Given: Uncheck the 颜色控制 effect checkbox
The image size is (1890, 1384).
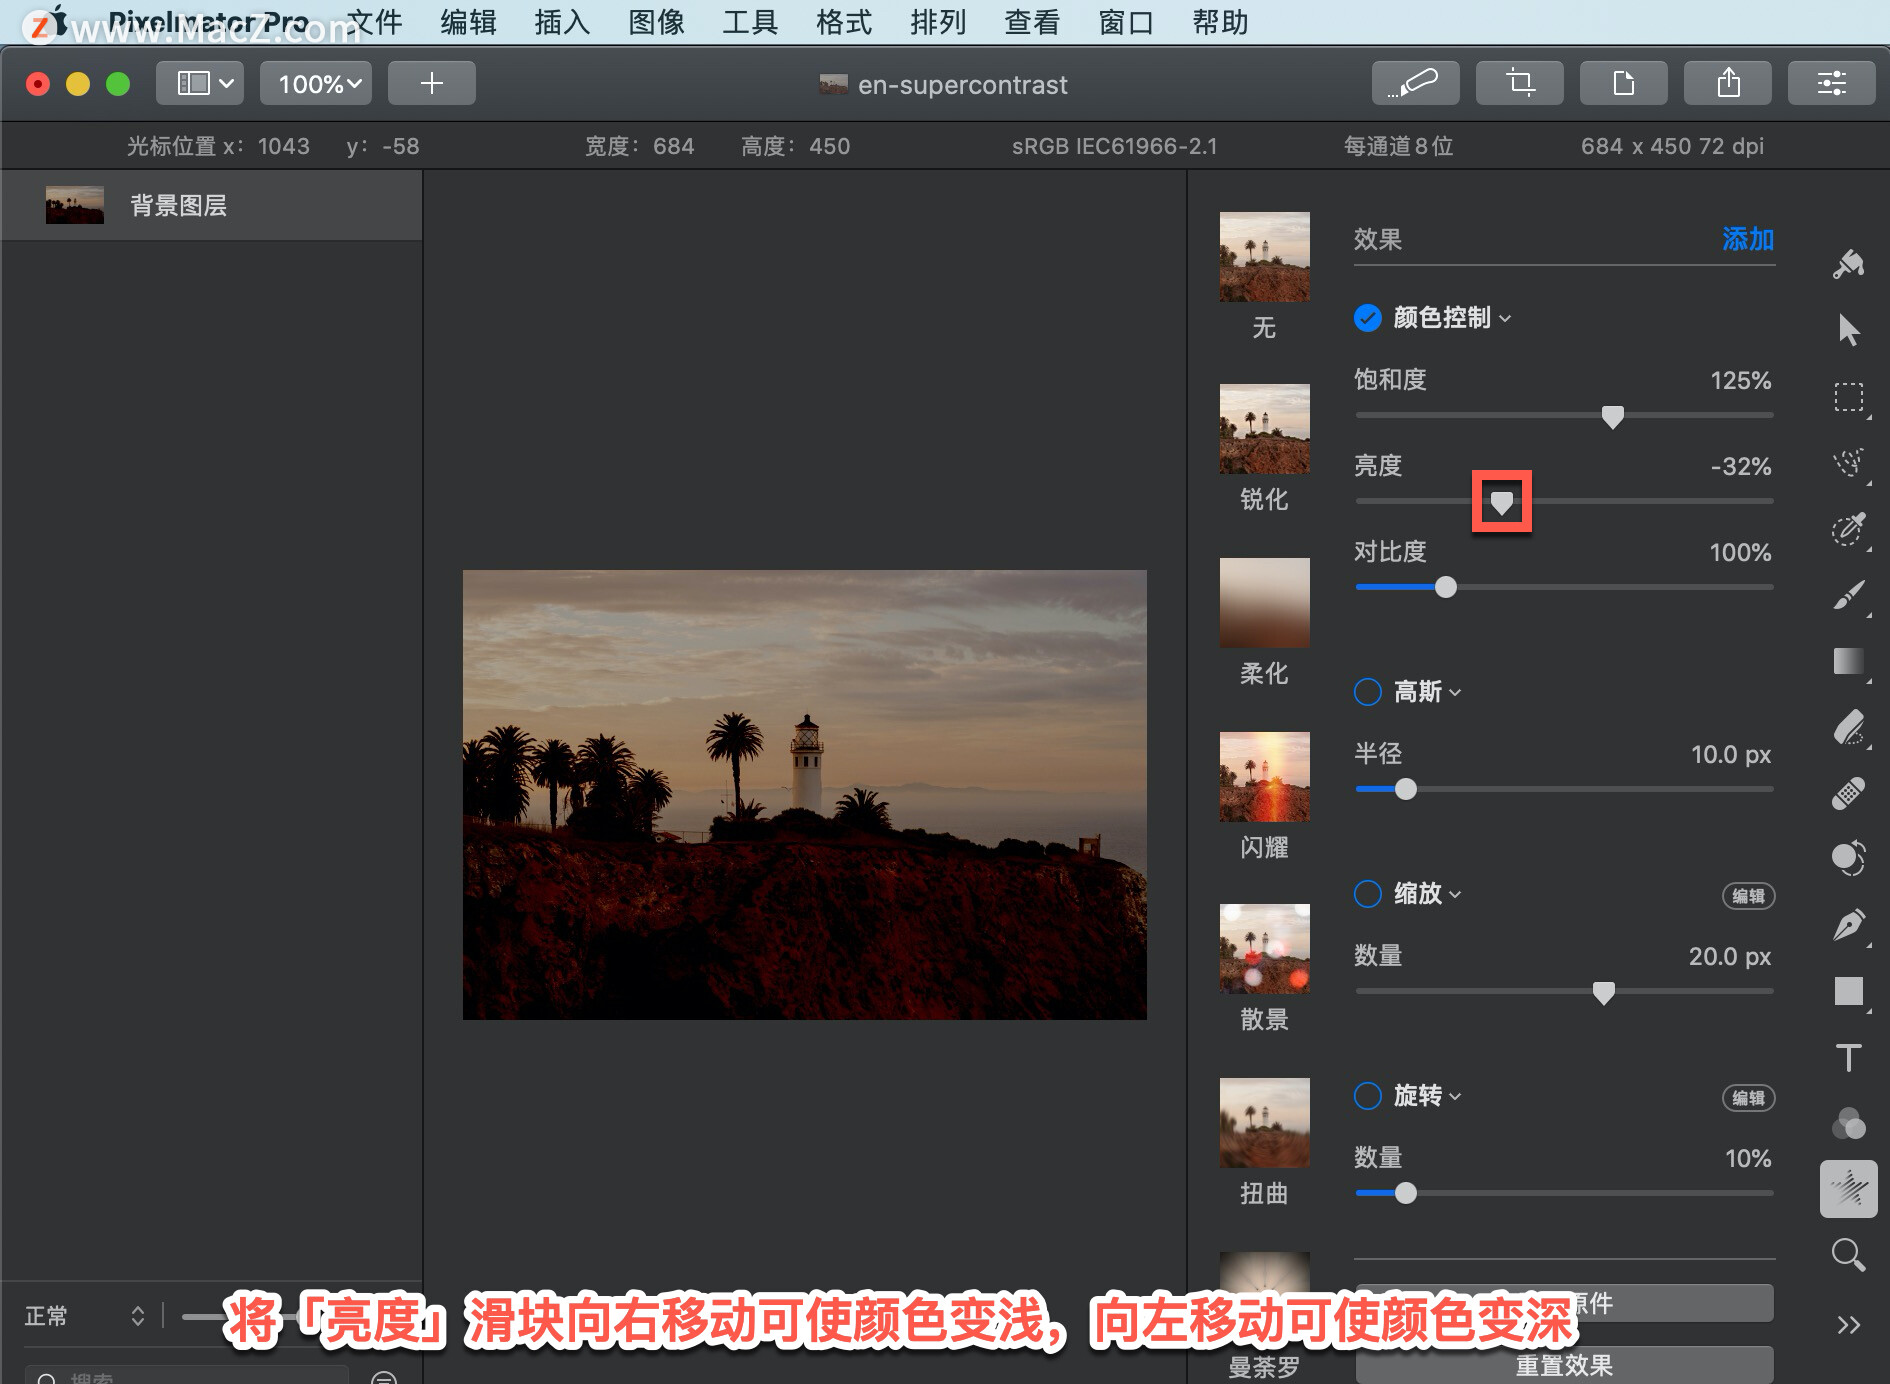Looking at the screenshot, I should point(1367,318).
